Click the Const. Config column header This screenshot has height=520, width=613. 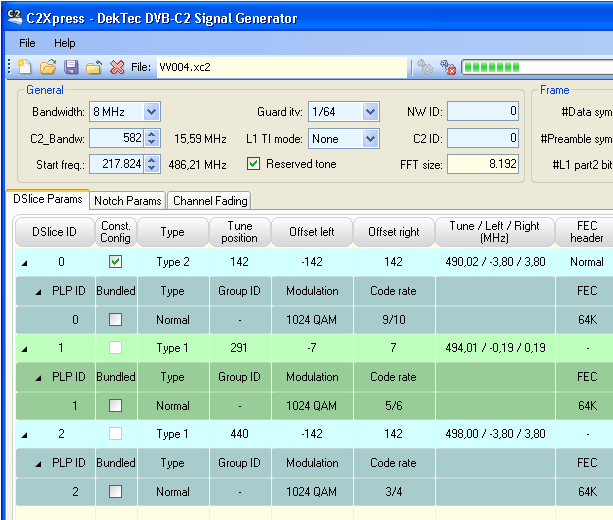click(116, 232)
